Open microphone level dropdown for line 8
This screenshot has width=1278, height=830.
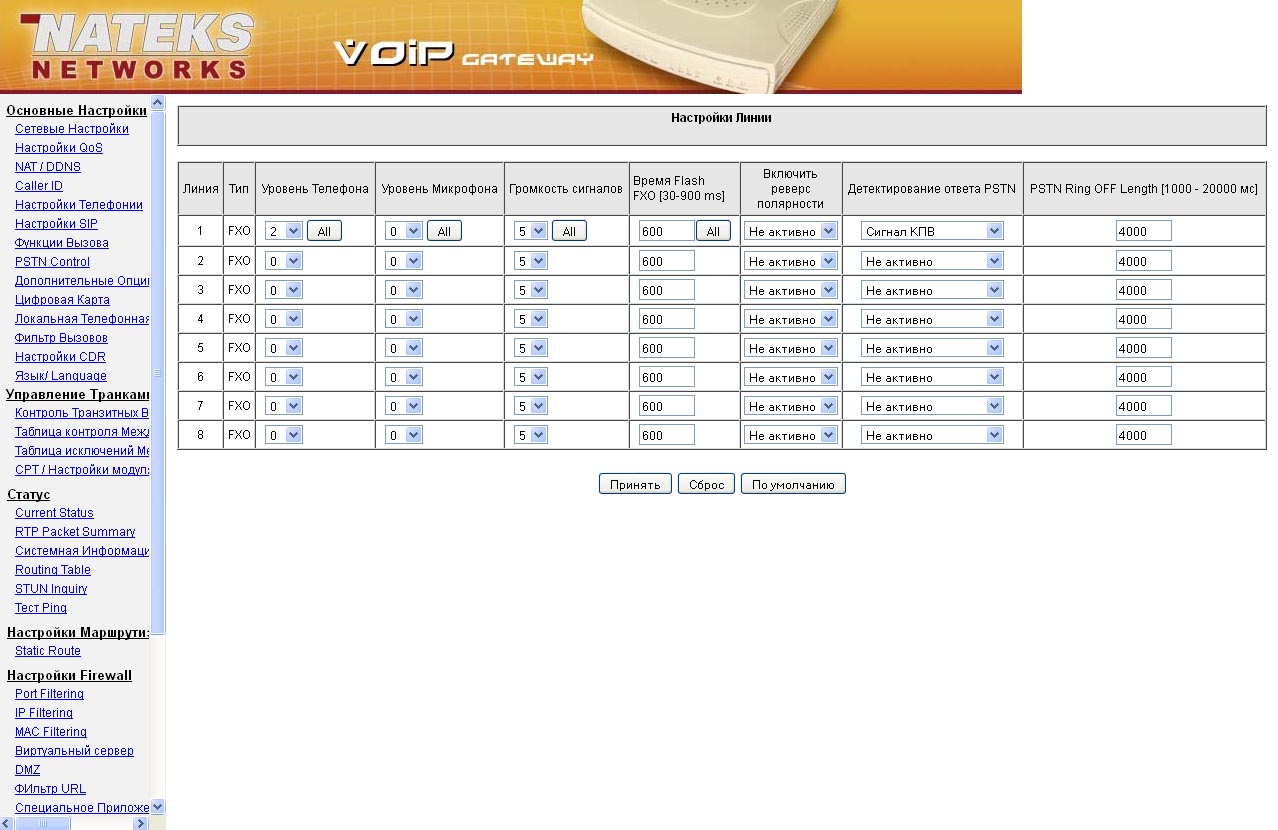tap(404, 435)
